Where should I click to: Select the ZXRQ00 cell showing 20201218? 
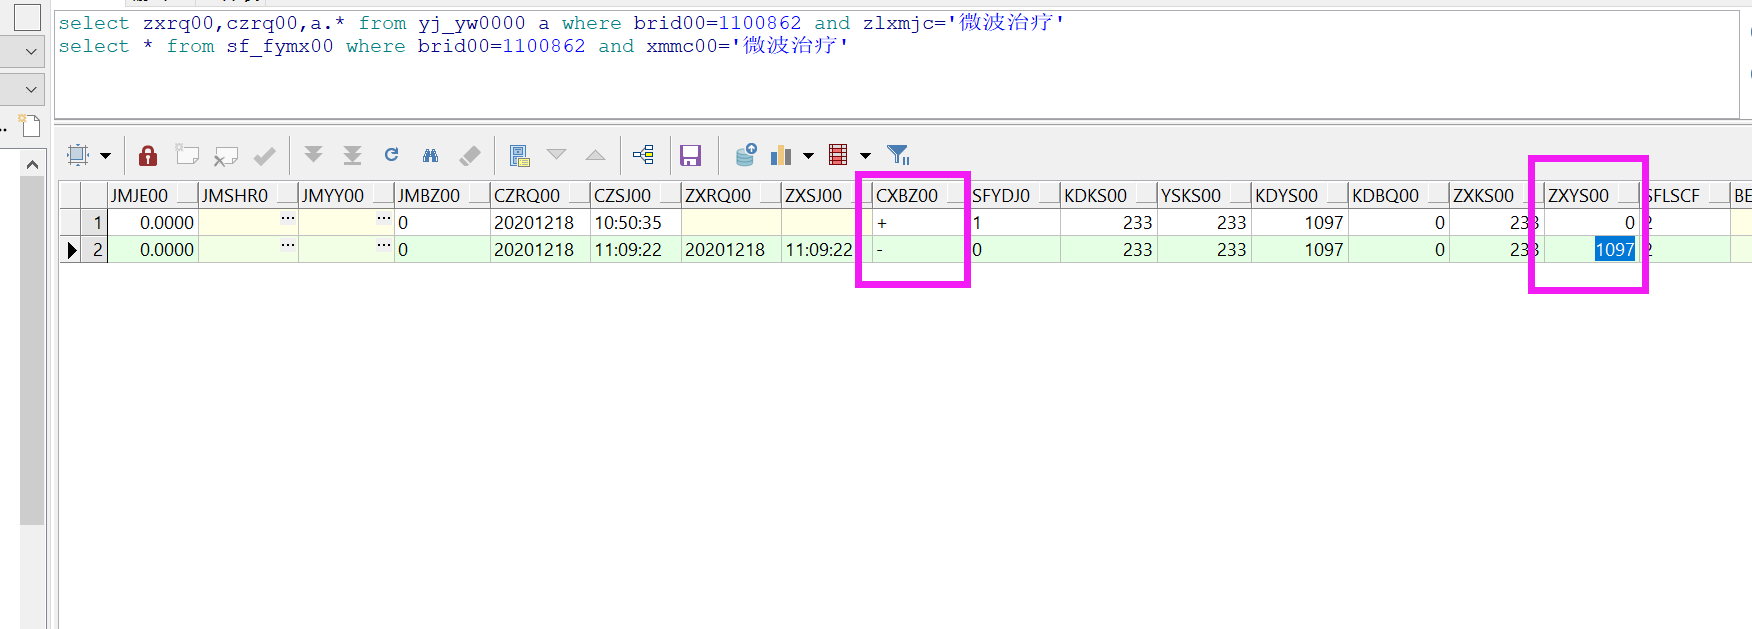(731, 249)
